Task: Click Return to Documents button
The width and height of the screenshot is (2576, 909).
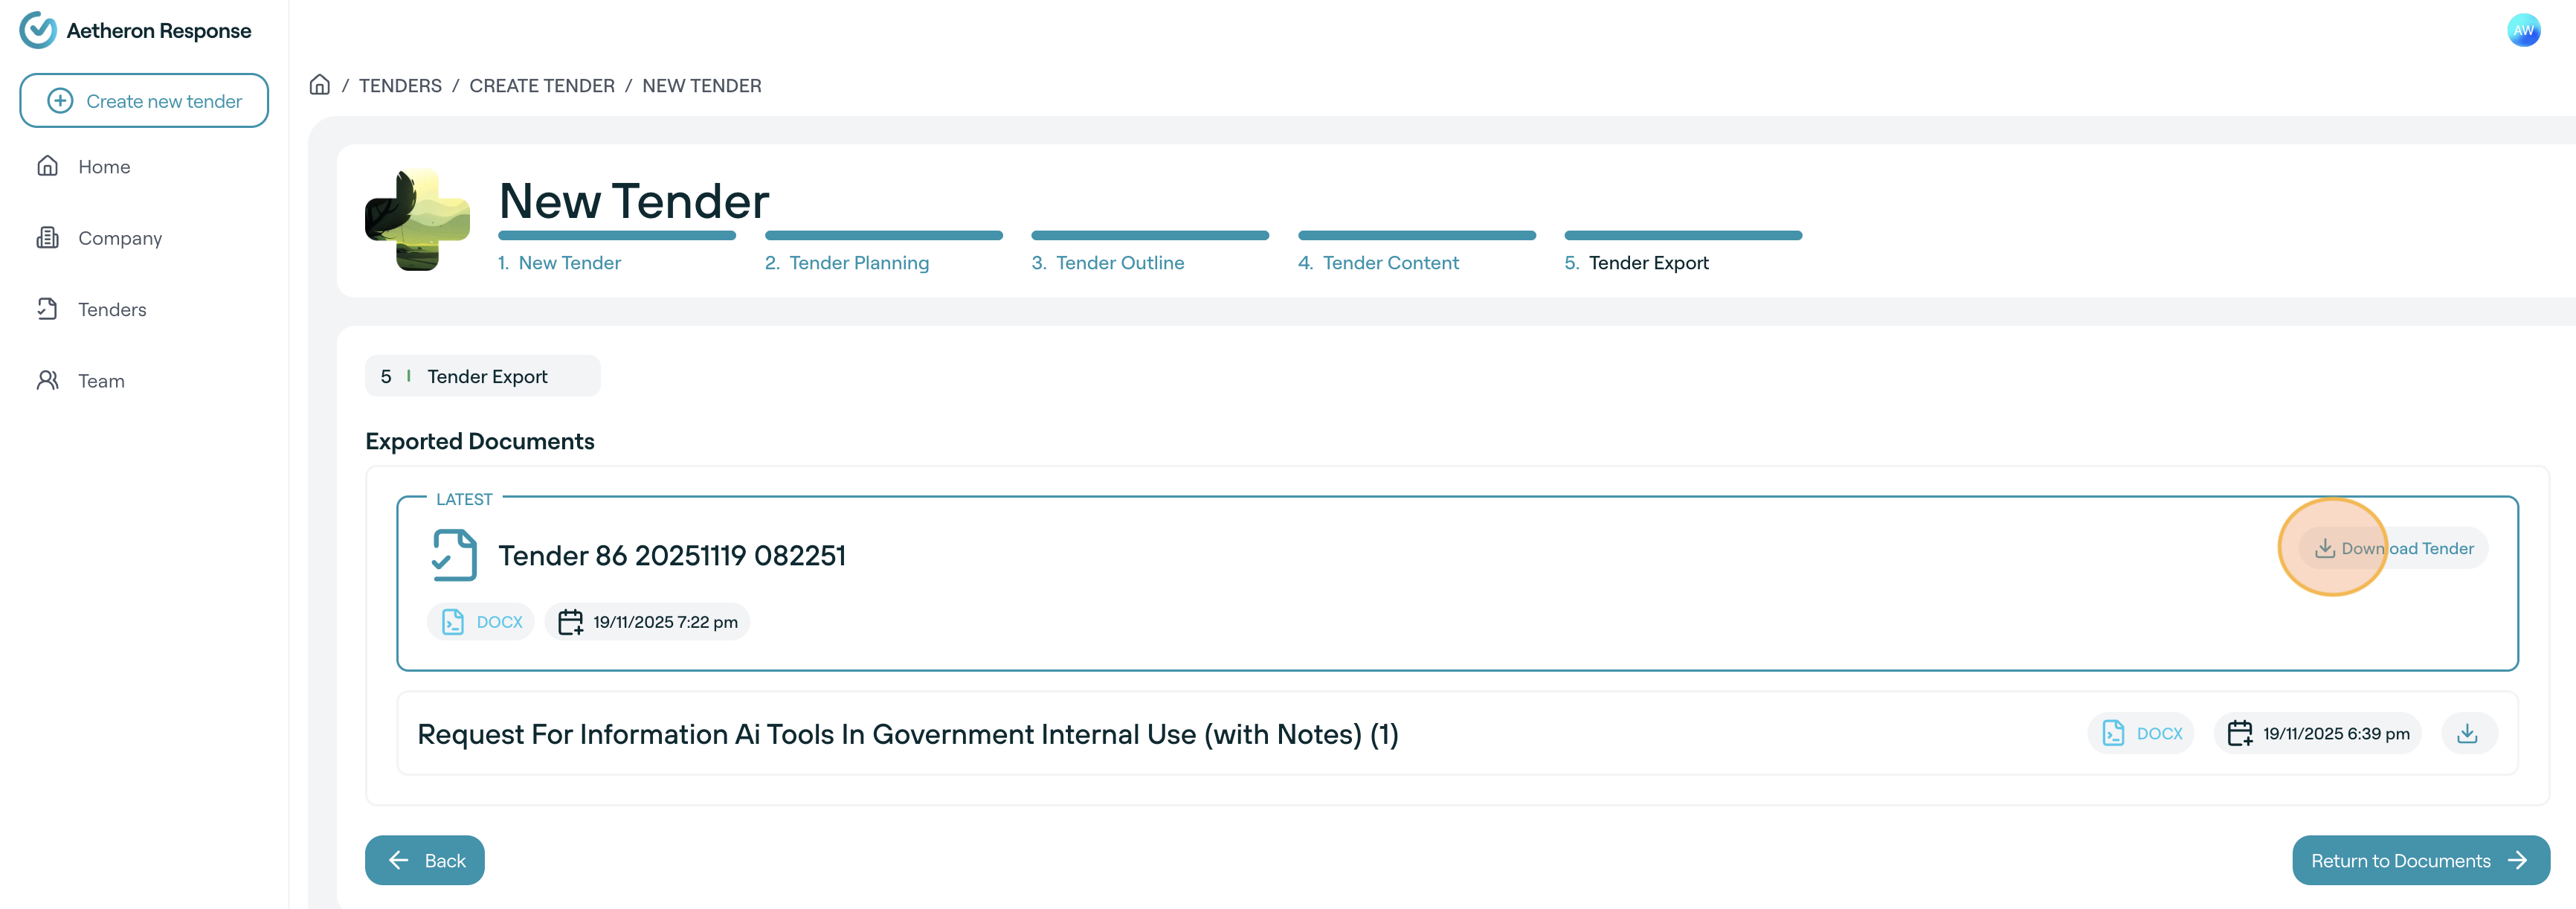Action: [2420, 860]
